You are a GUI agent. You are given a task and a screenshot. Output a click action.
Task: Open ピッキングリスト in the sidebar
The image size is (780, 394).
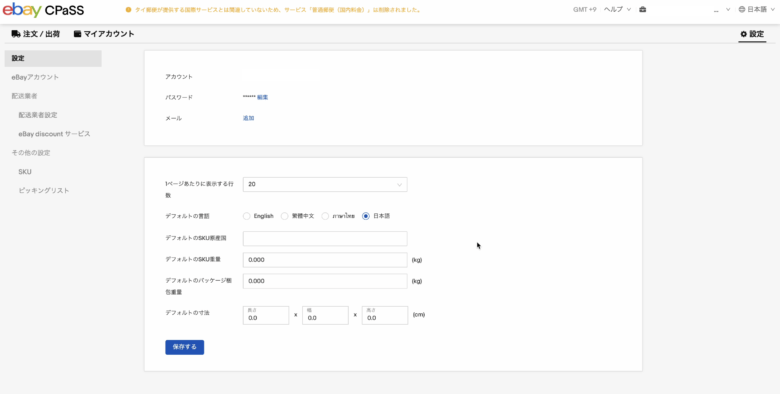click(x=44, y=191)
